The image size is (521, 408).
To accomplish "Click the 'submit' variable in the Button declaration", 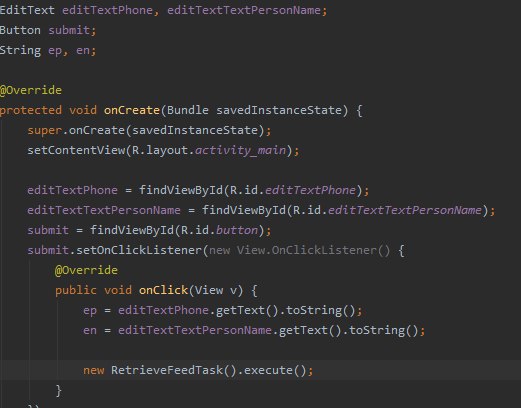I will click(69, 30).
